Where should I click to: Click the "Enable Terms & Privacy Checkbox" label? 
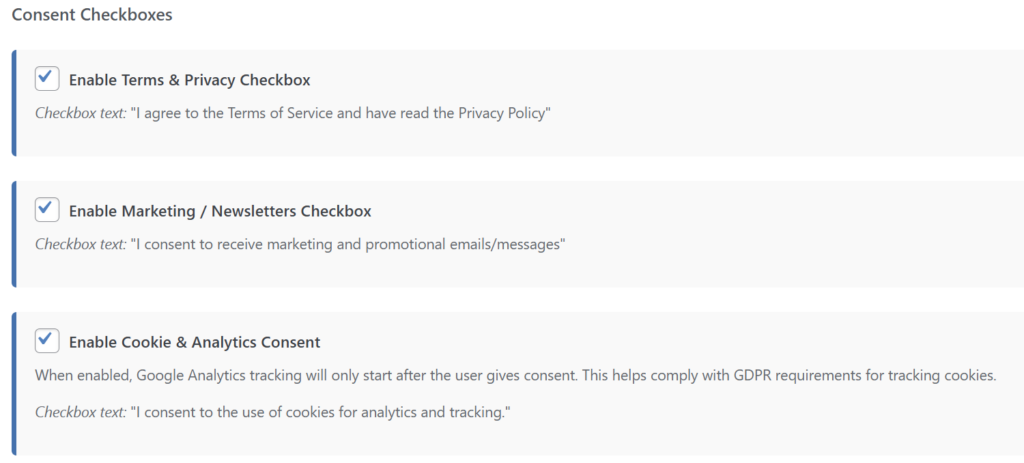pyautogui.click(x=189, y=80)
